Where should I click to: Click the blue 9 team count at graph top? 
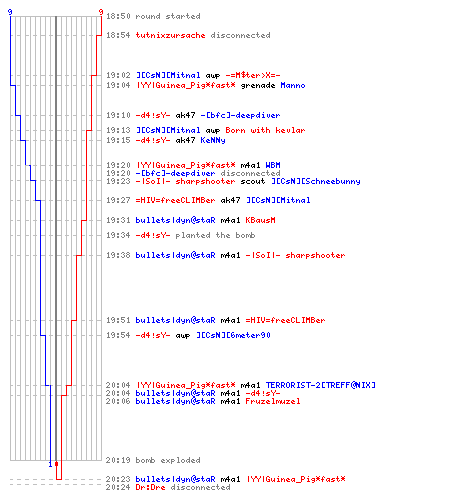(x=10, y=12)
